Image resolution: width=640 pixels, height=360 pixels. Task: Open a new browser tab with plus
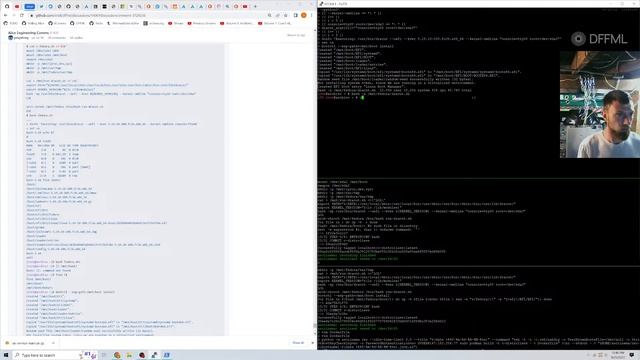(256, 7)
